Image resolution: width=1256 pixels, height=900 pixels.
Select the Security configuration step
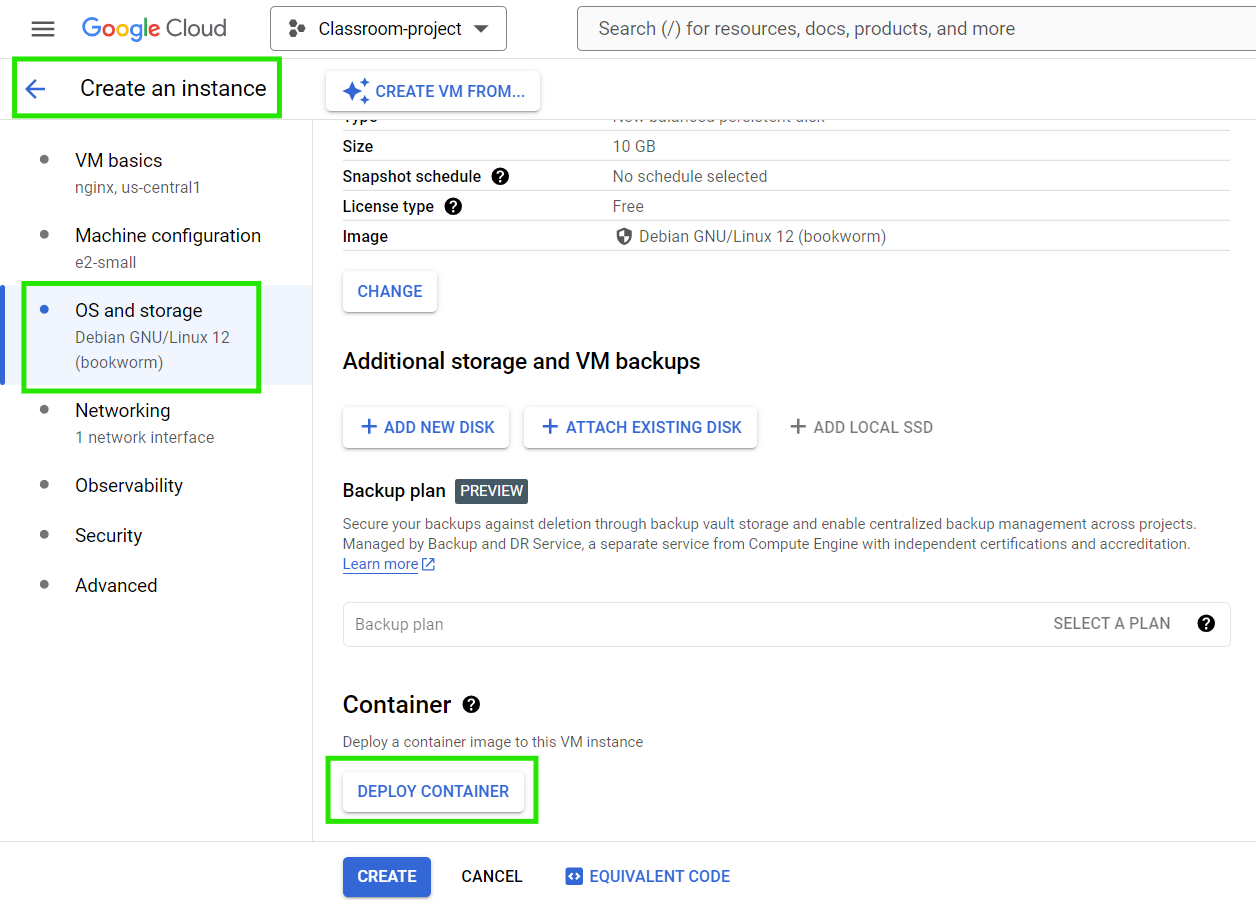coord(108,535)
